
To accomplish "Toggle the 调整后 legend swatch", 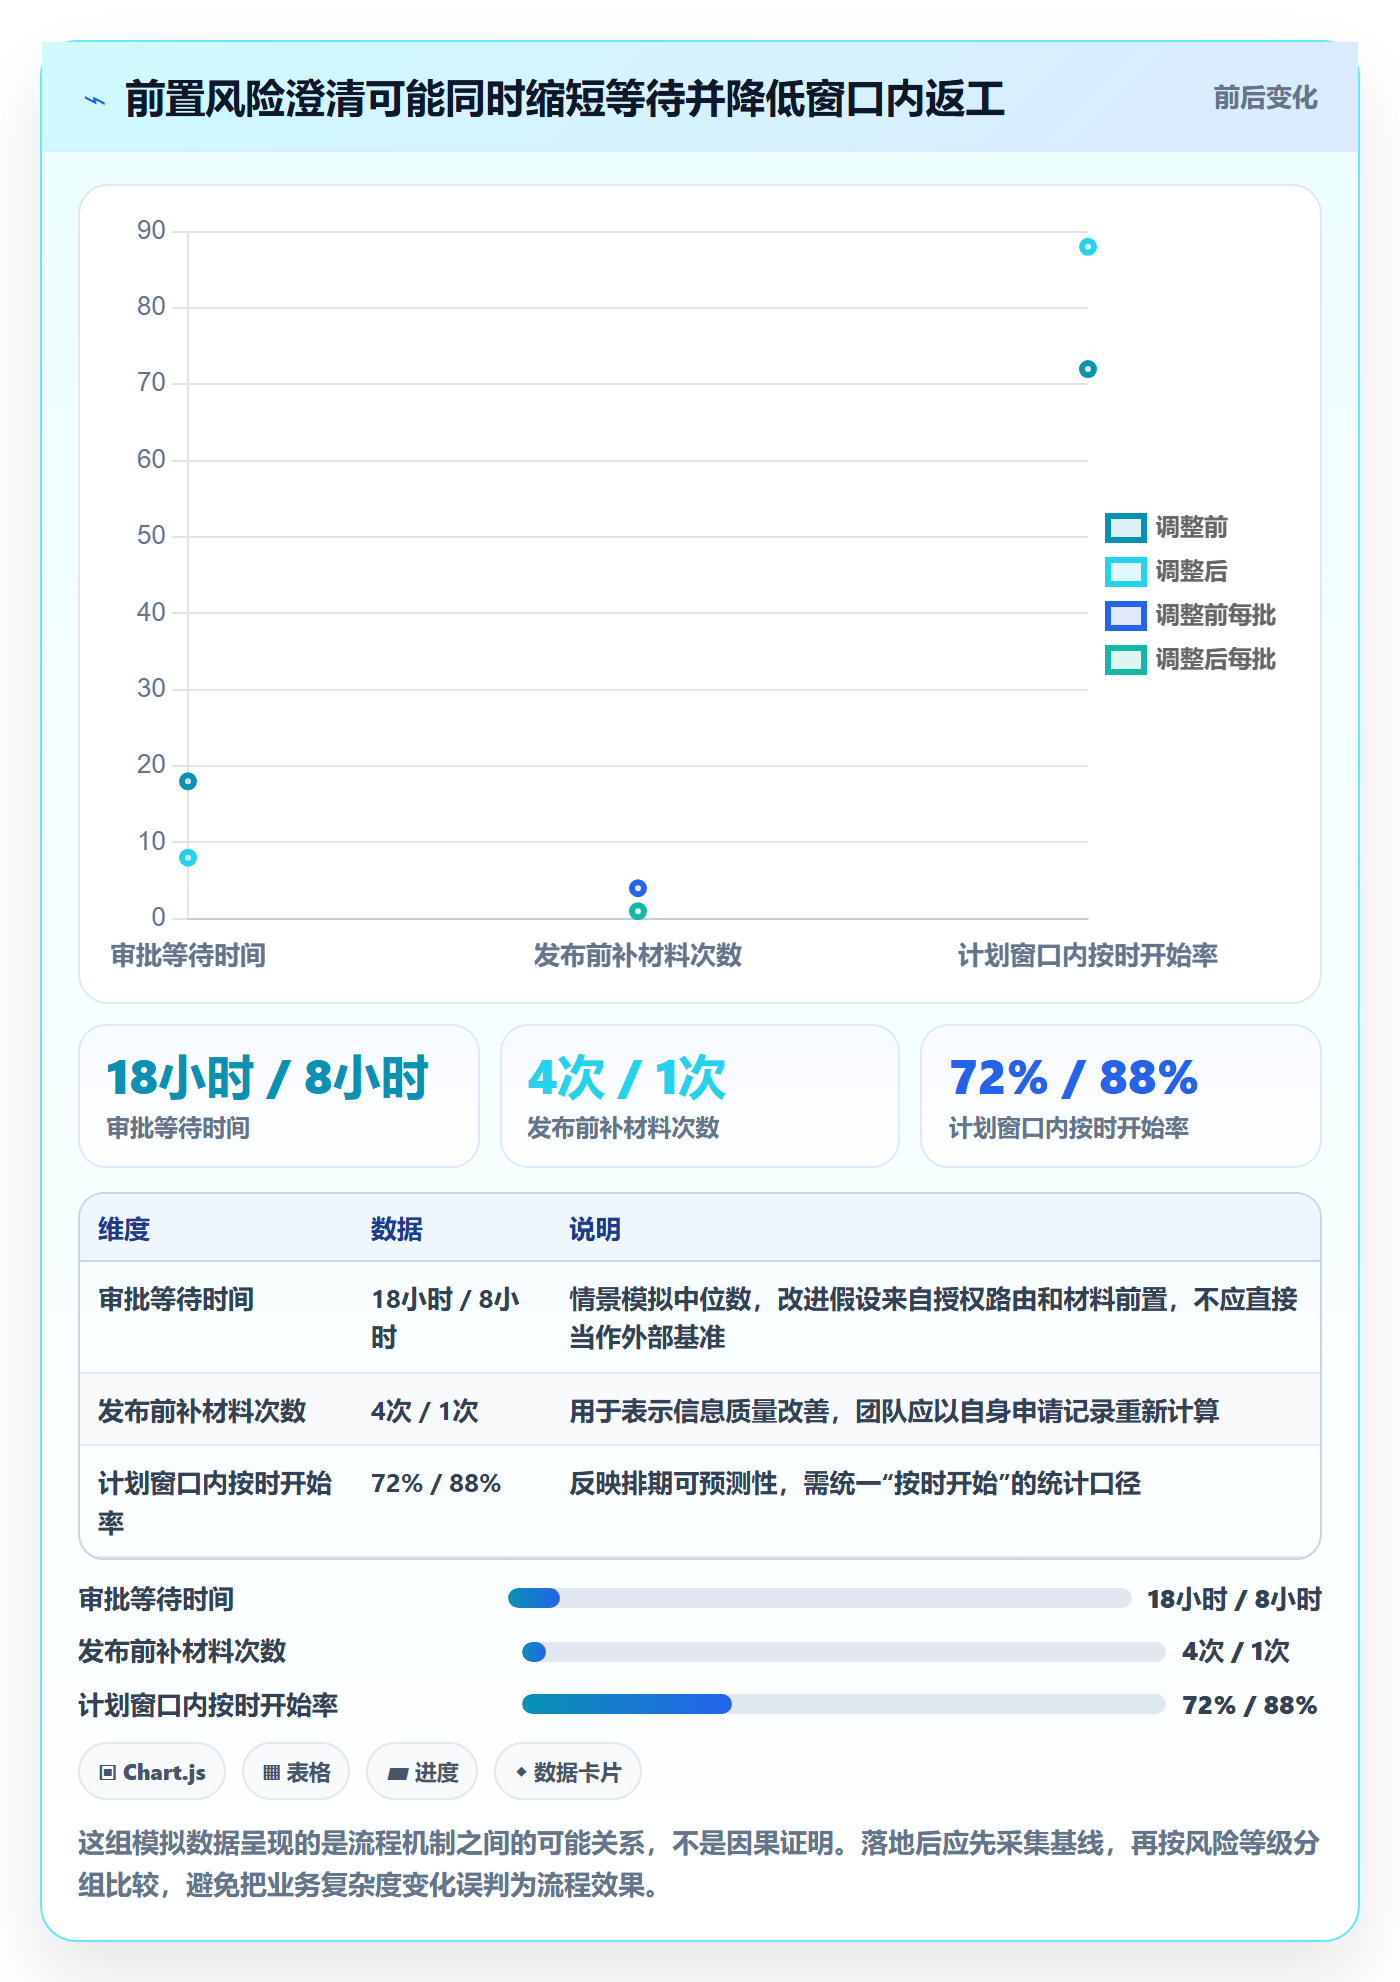I will click(x=1125, y=571).
